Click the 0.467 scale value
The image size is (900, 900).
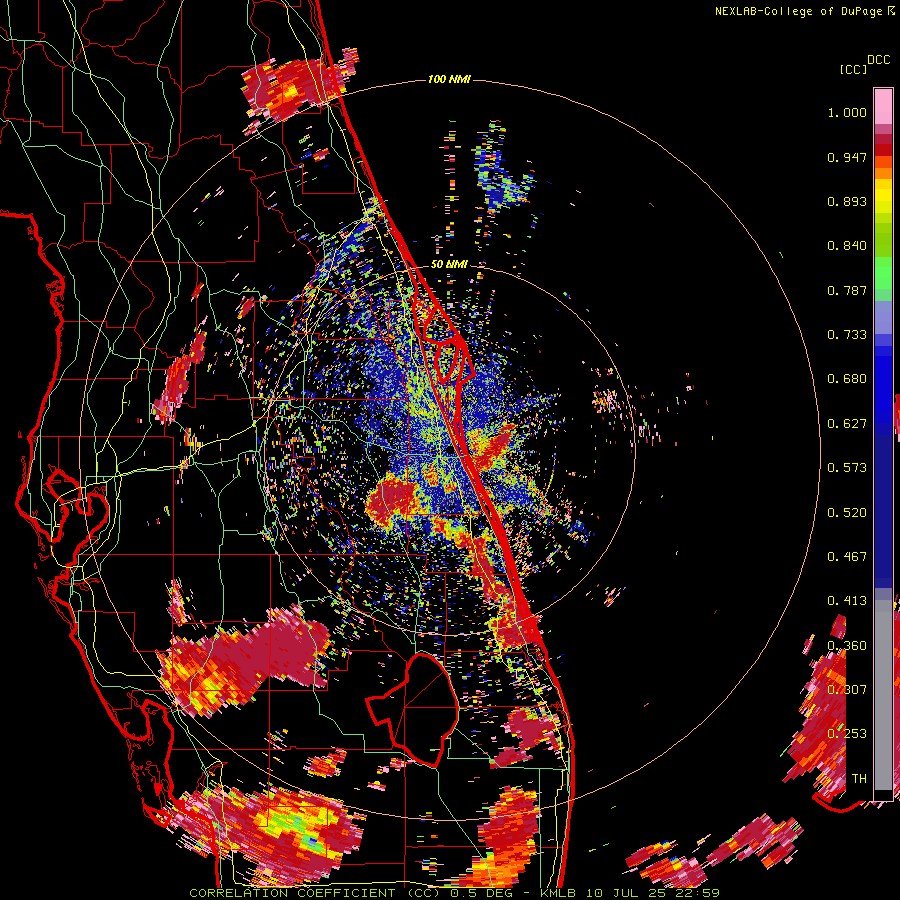847,557
